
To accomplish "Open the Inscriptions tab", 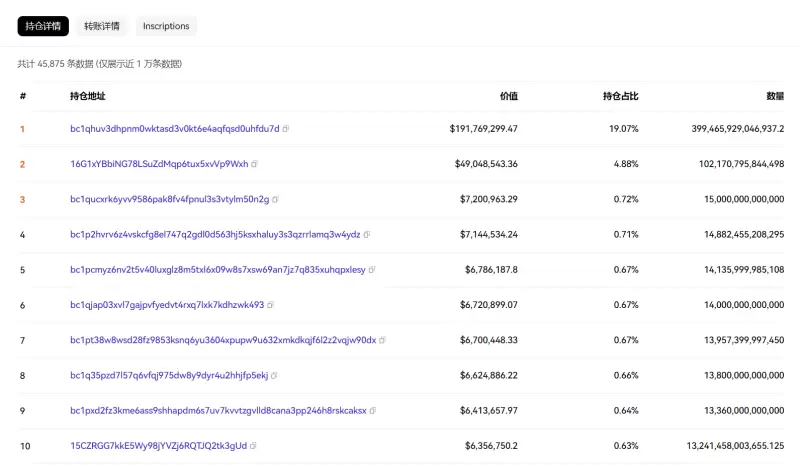I will coord(165,26).
